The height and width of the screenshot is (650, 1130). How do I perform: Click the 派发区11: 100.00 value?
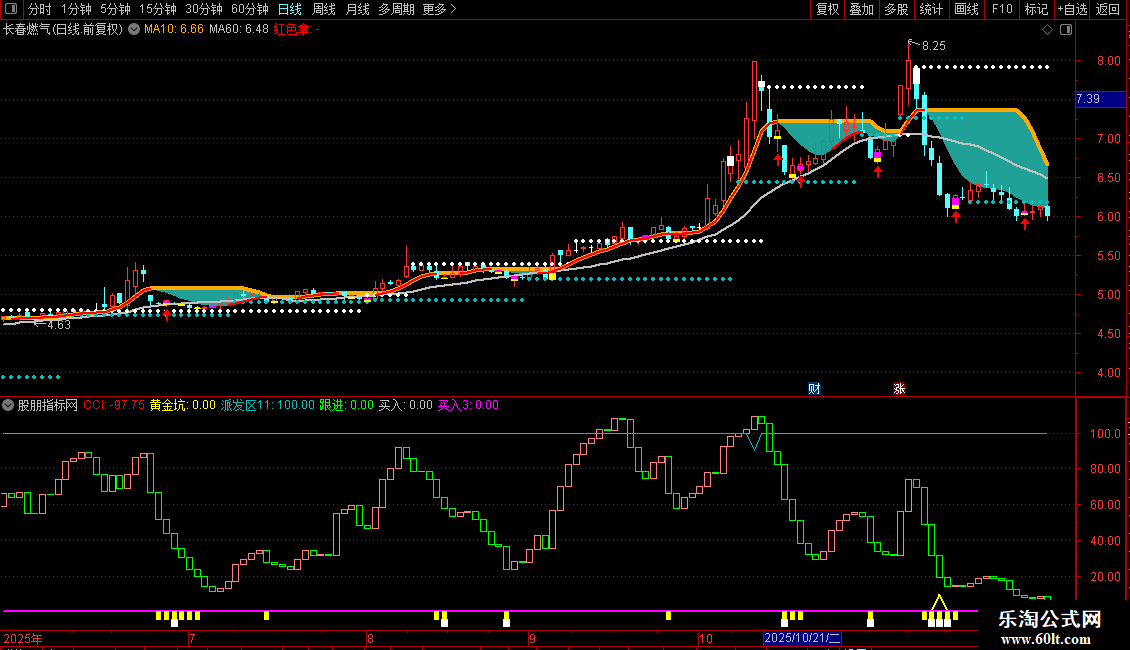click(267, 405)
